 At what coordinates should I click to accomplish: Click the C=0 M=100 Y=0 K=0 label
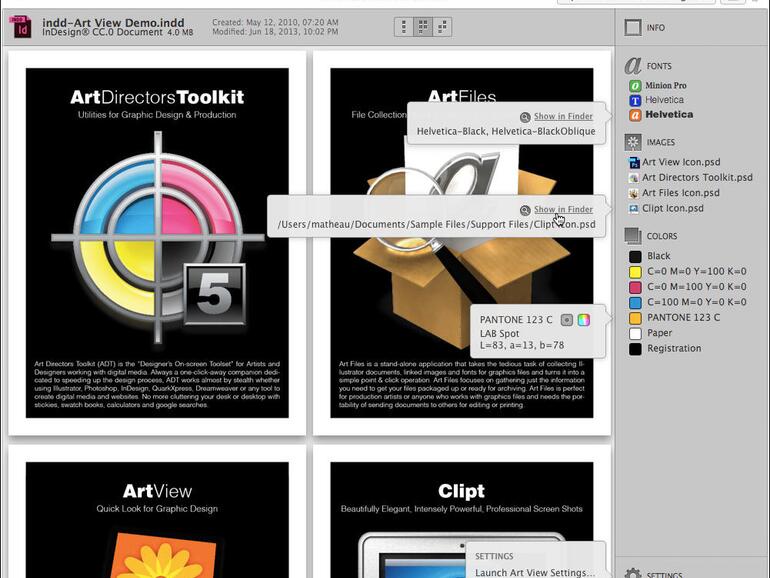pos(697,286)
